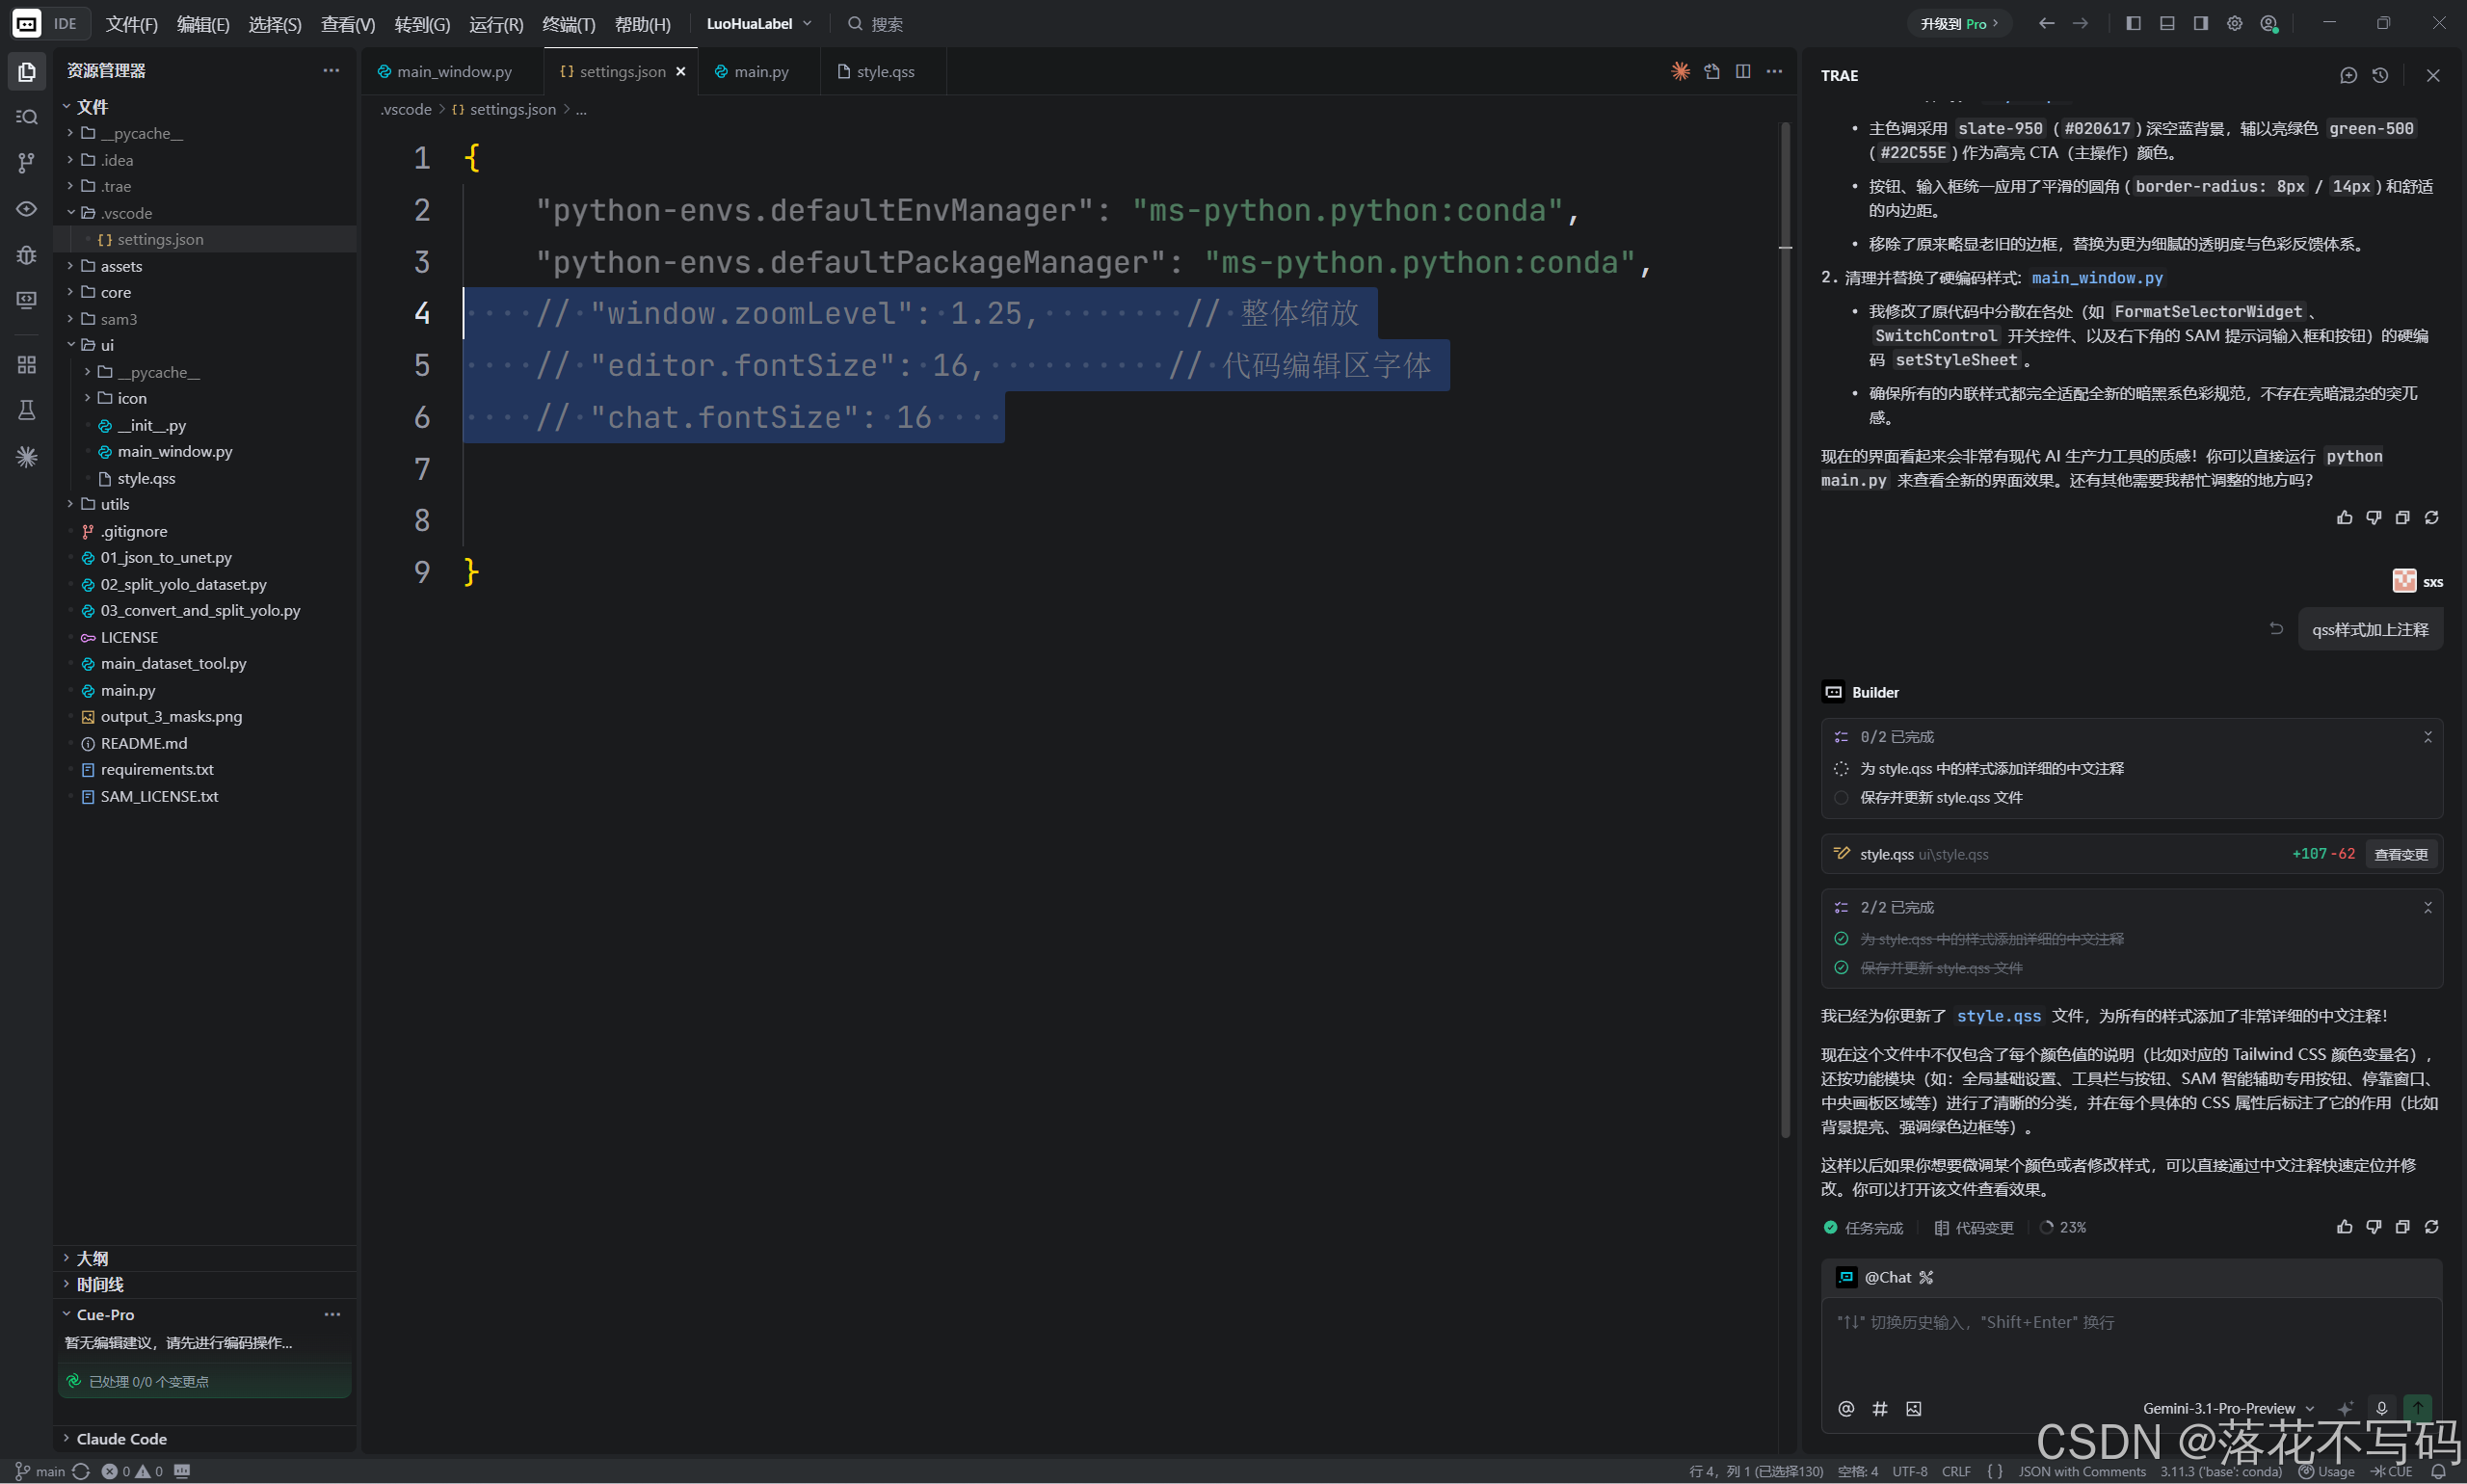Image resolution: width=2467 pixels, height=1484 pixels.
Task: Open chat history in TRAE panel
Action: tap(2380, 76)
